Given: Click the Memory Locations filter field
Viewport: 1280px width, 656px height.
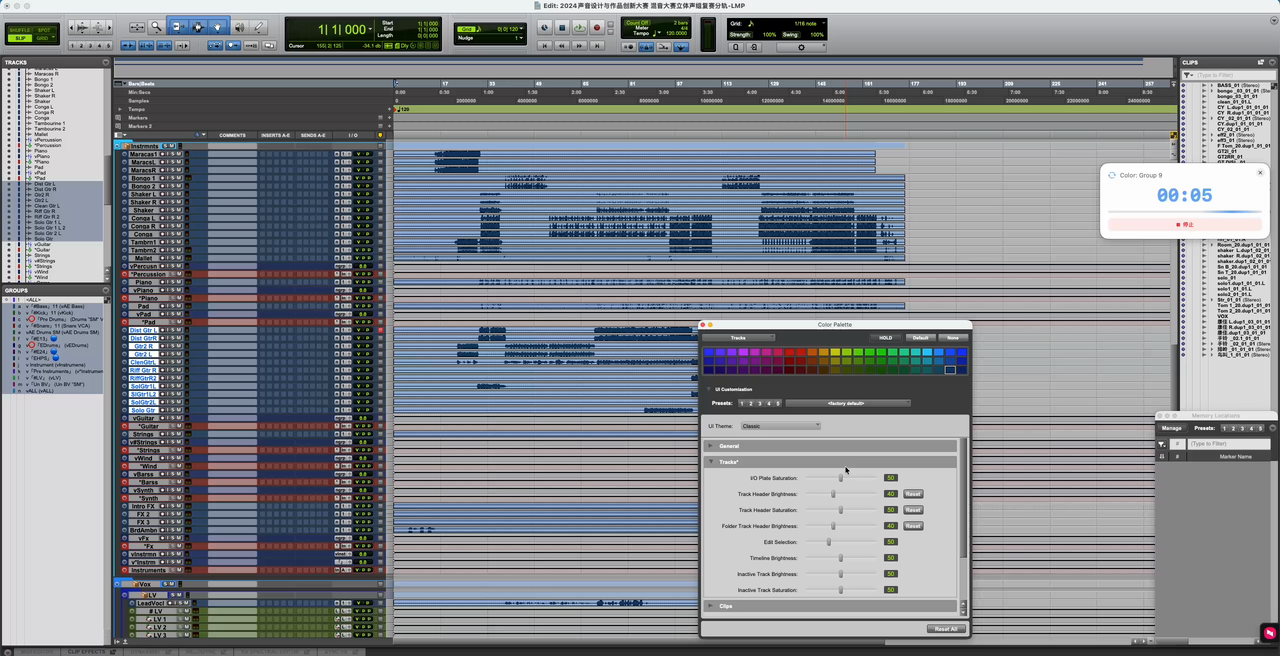Looking at the screenshot, I should (1230, 443).
